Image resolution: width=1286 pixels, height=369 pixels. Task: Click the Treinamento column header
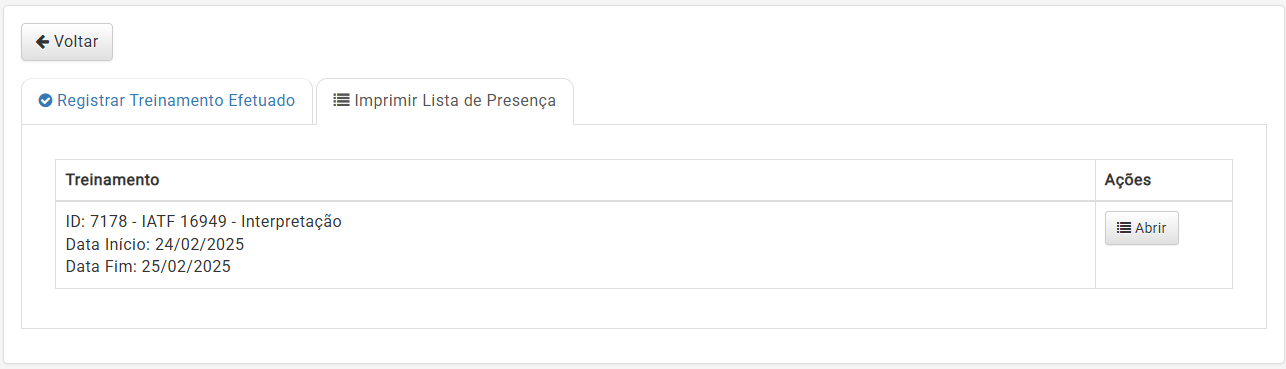(x=112, y=180)
